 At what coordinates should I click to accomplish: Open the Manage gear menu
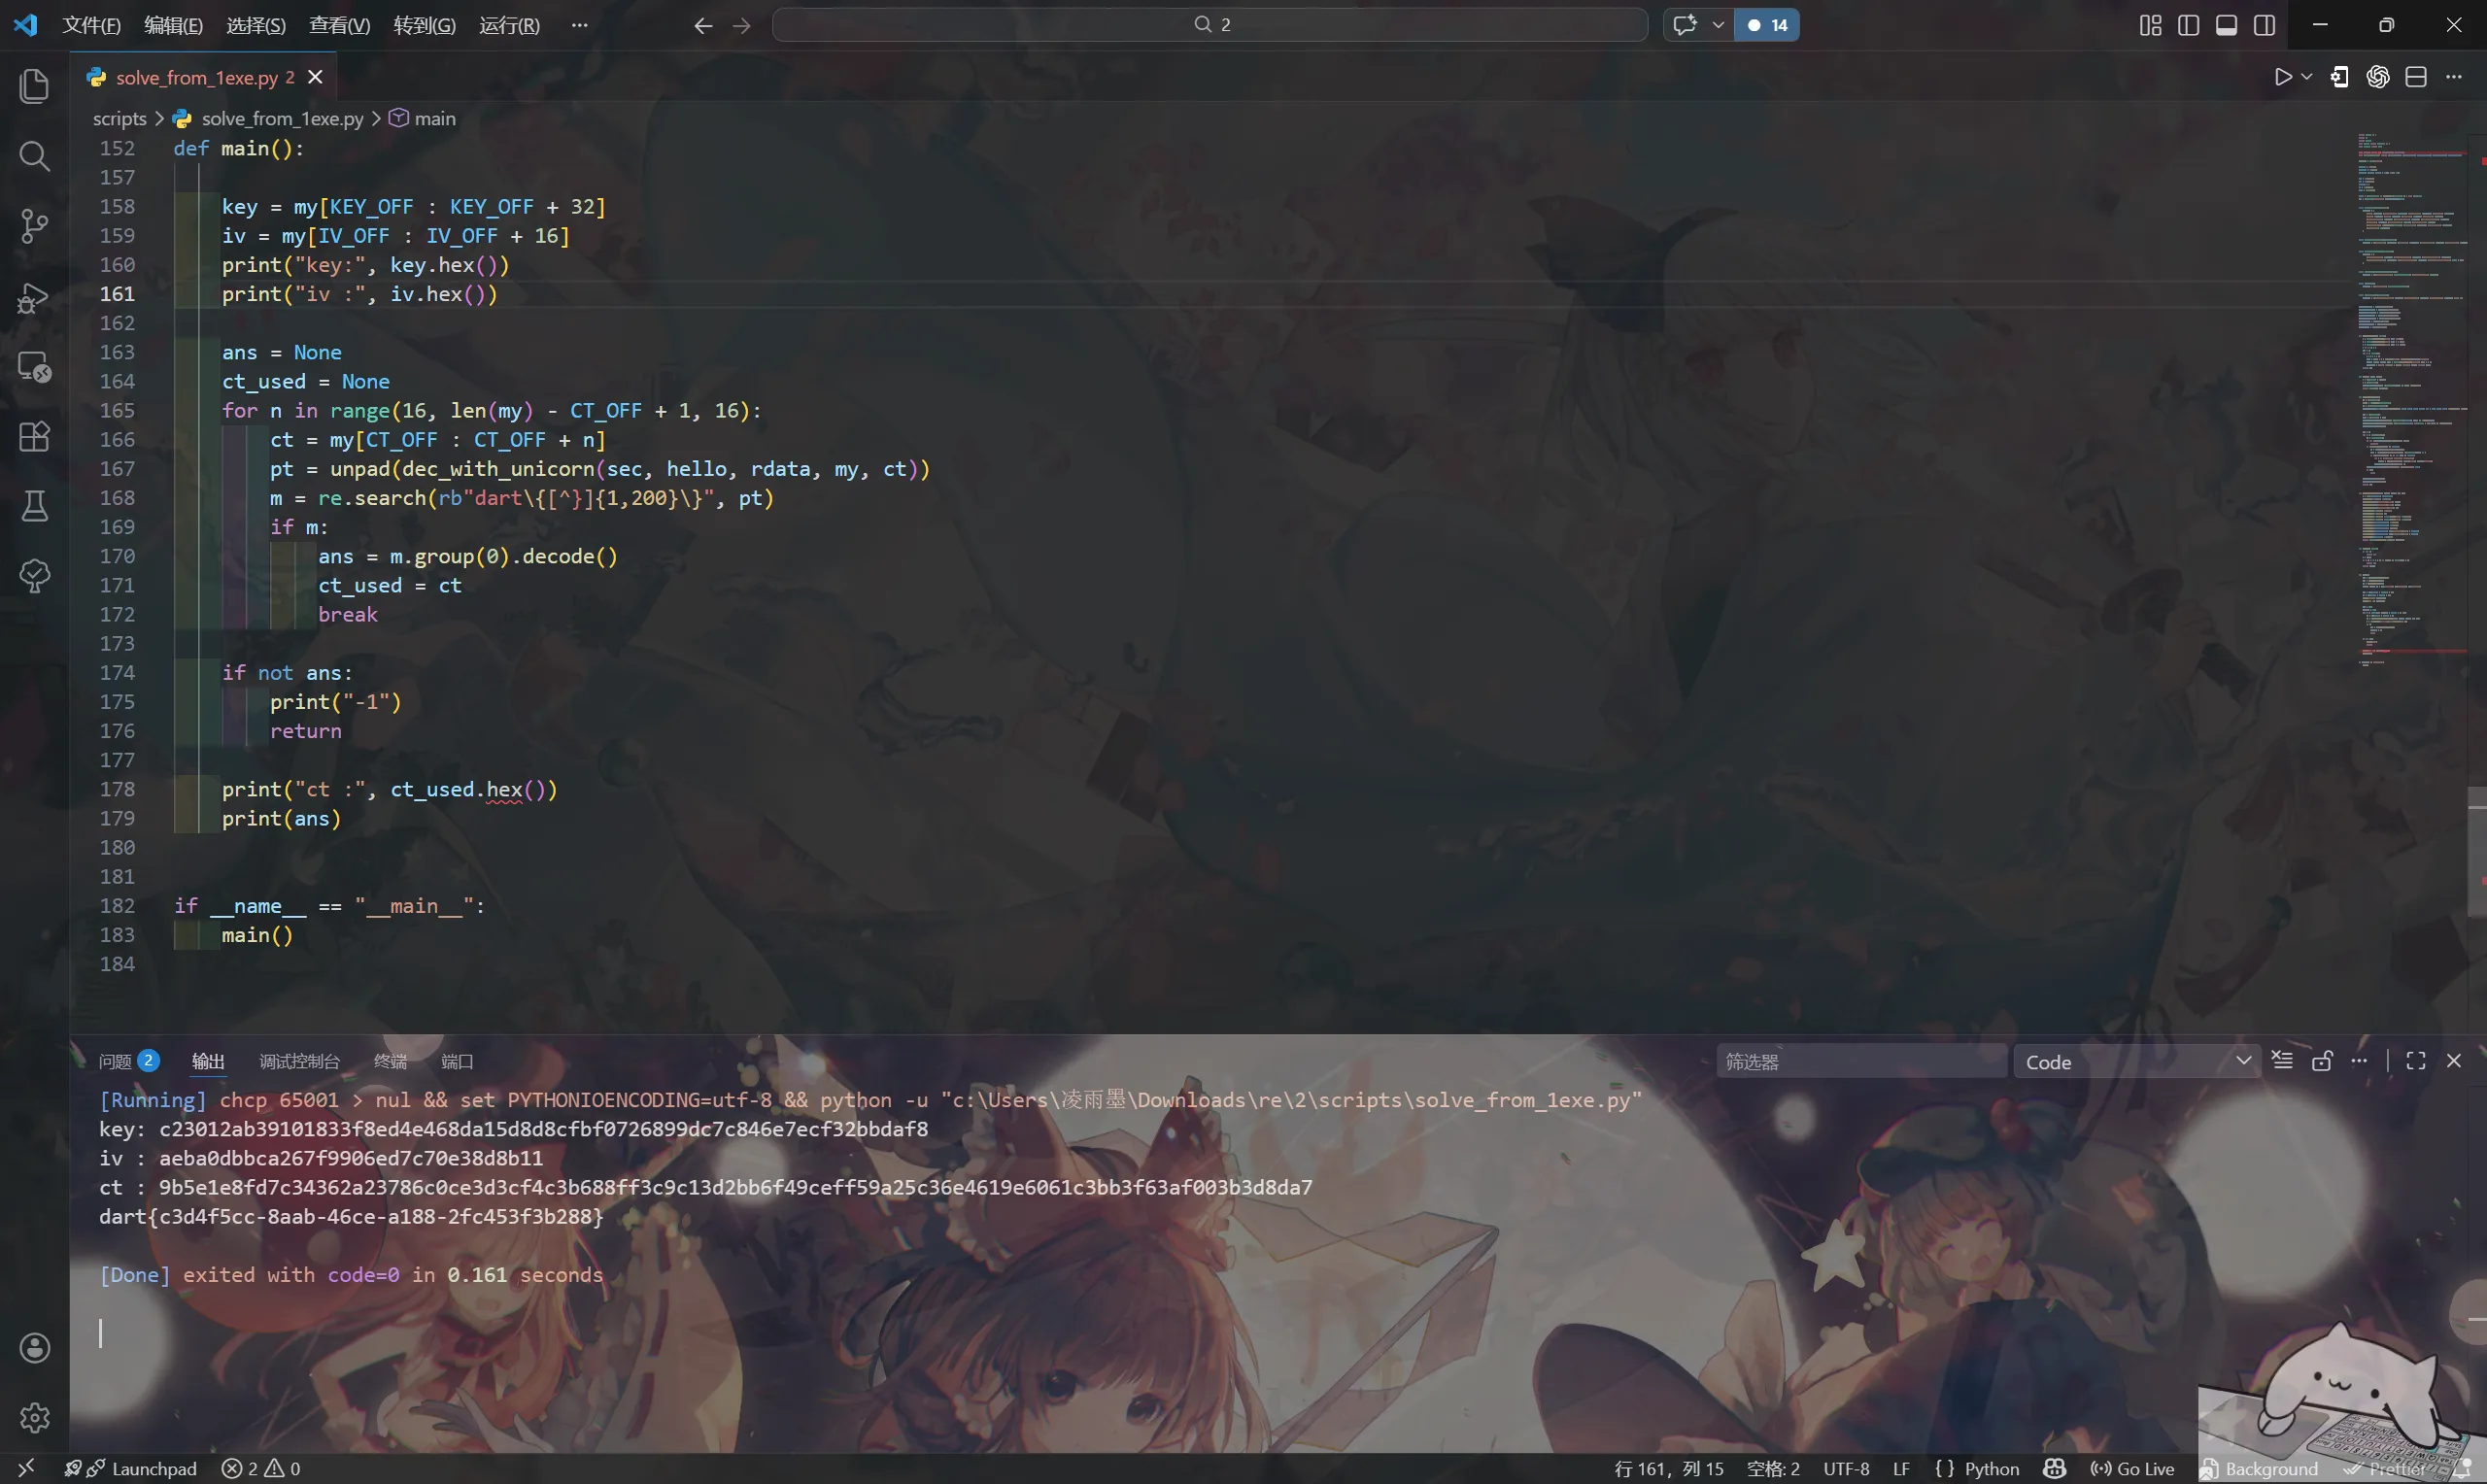34,1417
